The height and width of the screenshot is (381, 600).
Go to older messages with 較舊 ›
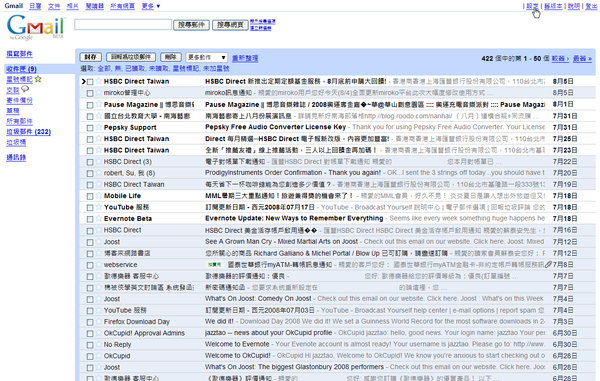coord(560,59)
